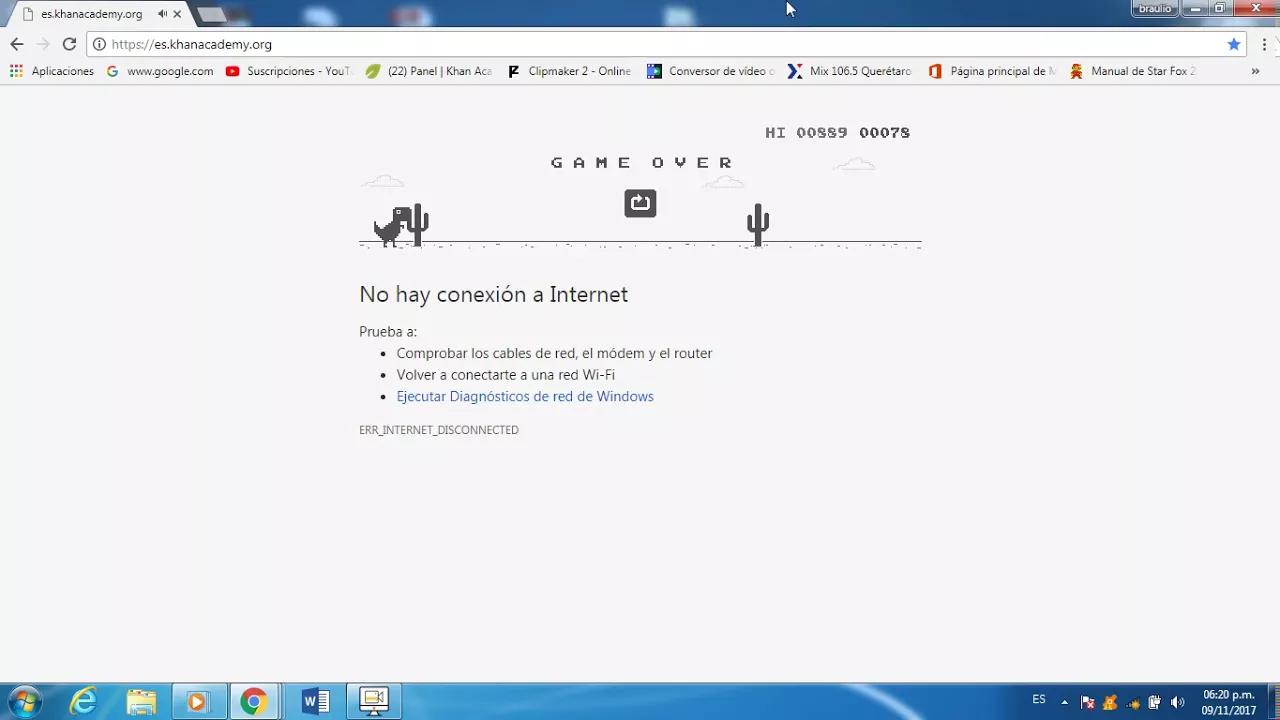Click the Action Center flag tray icon
This screenshot has height=720, width=1280.
click(1088, 702)
